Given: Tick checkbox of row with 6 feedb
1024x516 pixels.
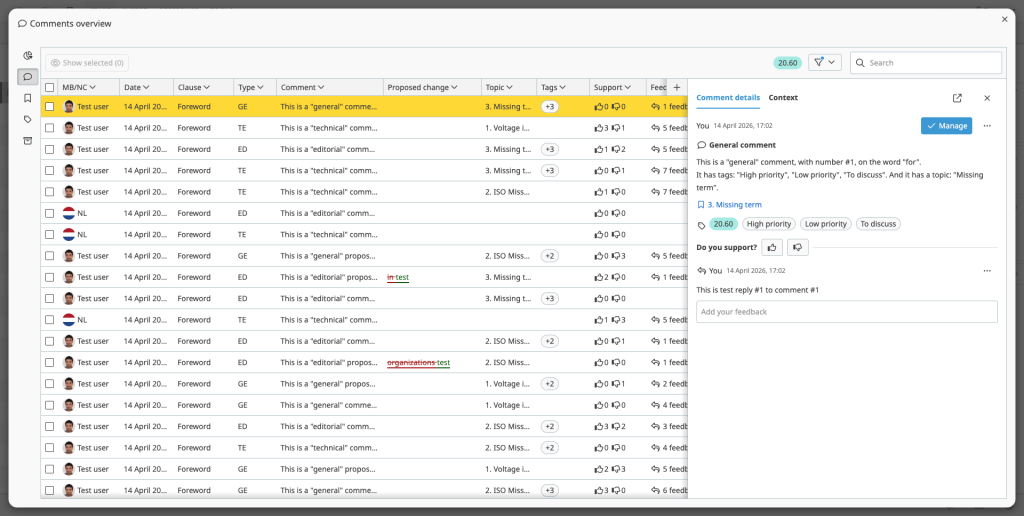Looking at the screenshot, I should [50, 491].
